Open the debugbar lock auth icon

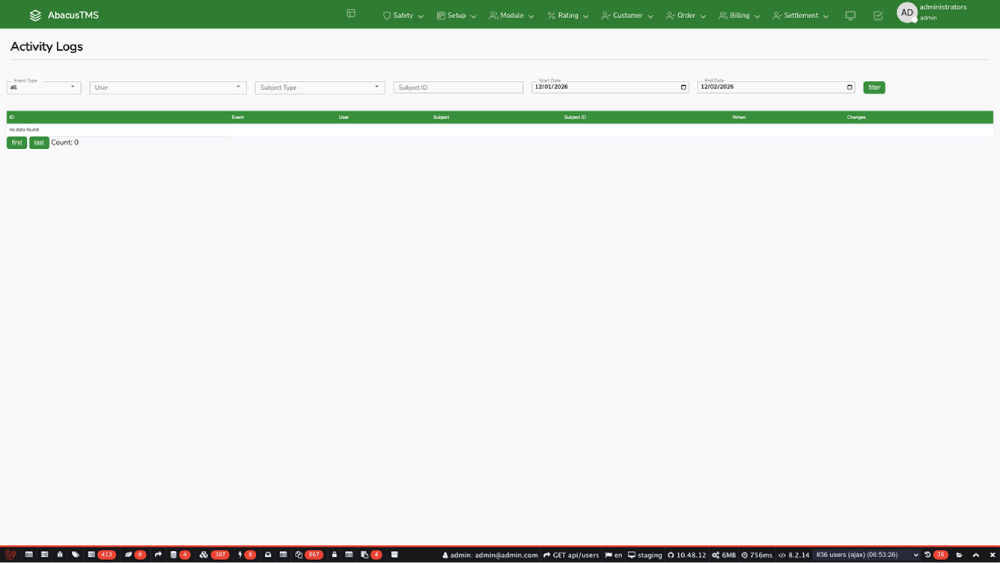tap(334, 554)
